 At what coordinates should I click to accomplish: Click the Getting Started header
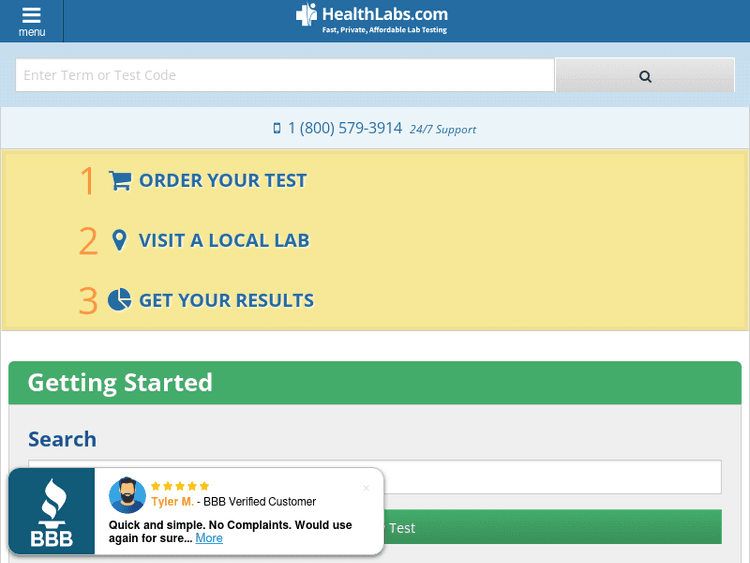375,383
